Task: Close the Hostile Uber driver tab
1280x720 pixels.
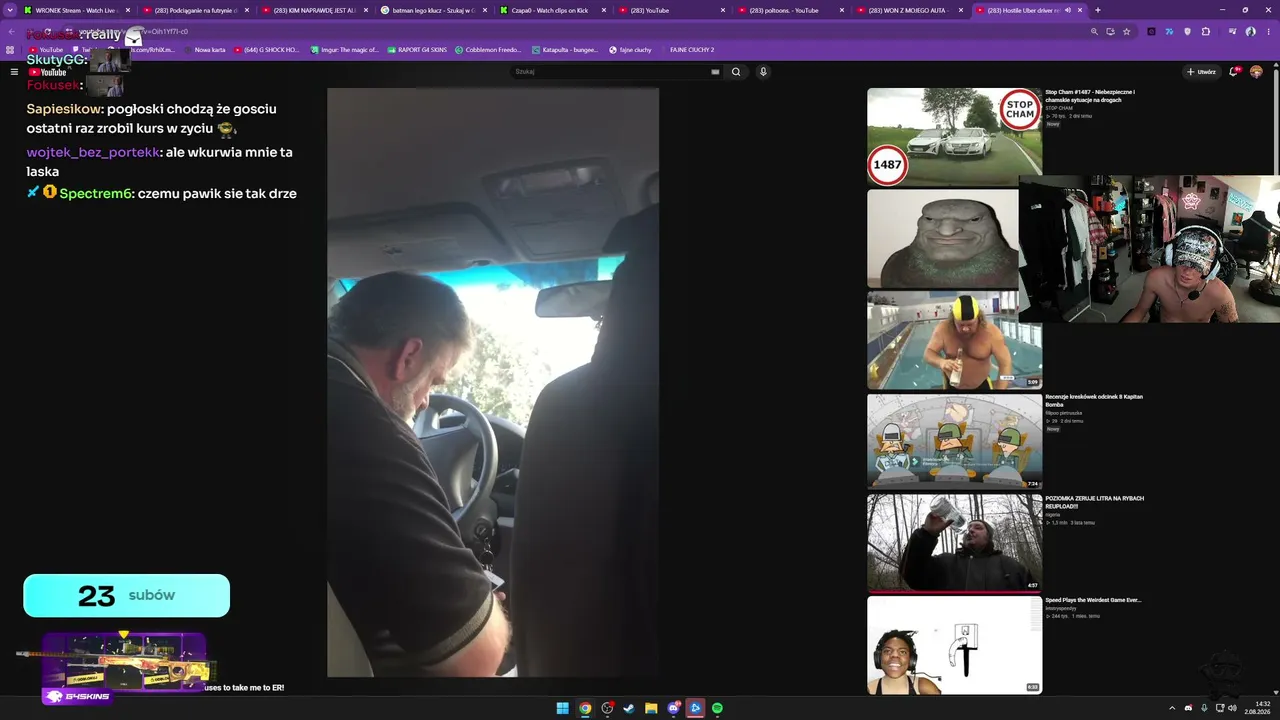Action: (1080, 10)
